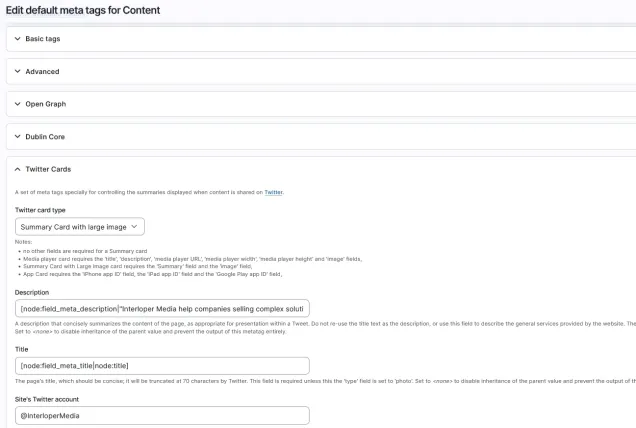The image size is (636, 428).
Task: Focus the Description token input field
Action: pos(162,308)
